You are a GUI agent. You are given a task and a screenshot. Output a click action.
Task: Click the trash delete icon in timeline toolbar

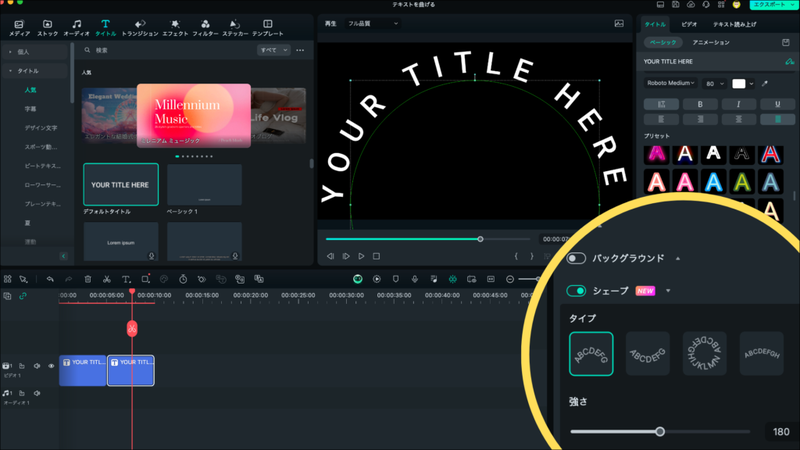[x=88, y=279]
